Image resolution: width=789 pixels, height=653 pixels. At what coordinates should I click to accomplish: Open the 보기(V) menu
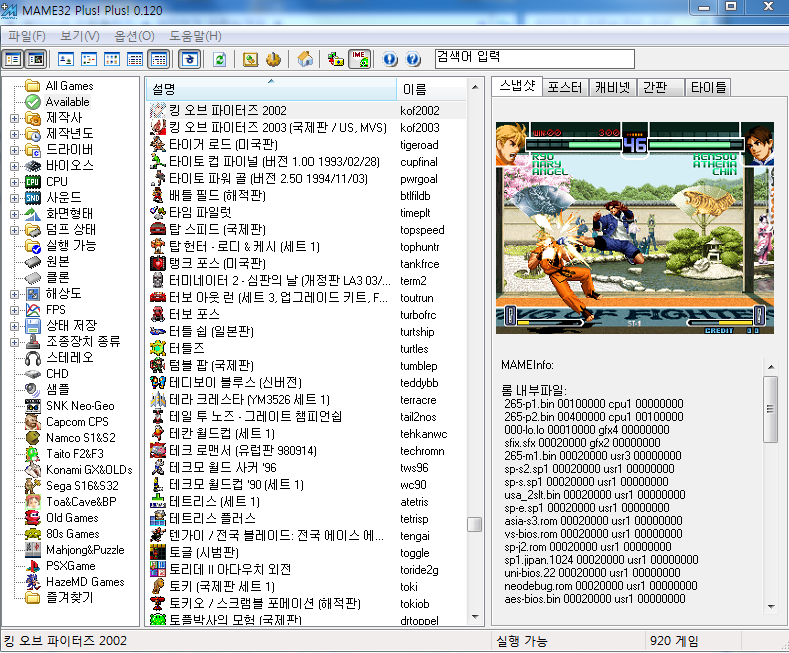click(x=80, y=36)
